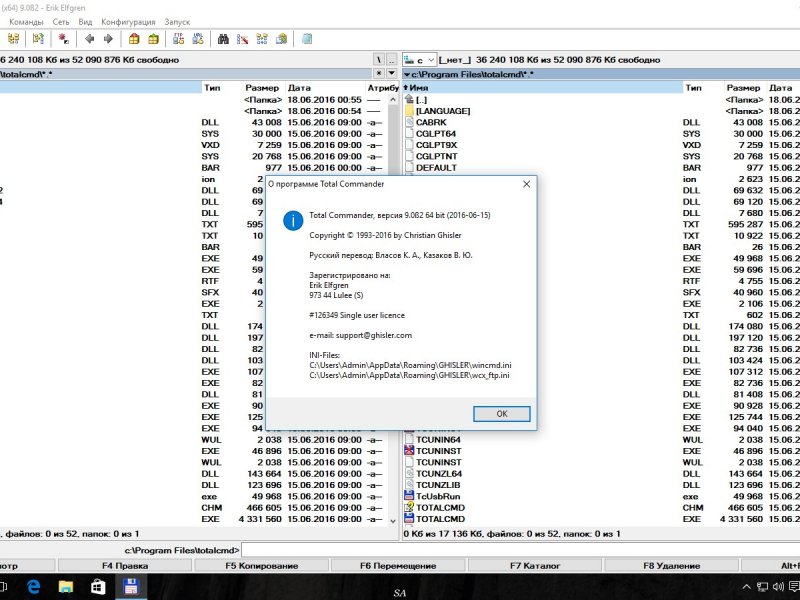The height and width of the screenshot is (600, 800).
Task: Click the notepad icon in the toolbar
Action: (x=307, y=39)
